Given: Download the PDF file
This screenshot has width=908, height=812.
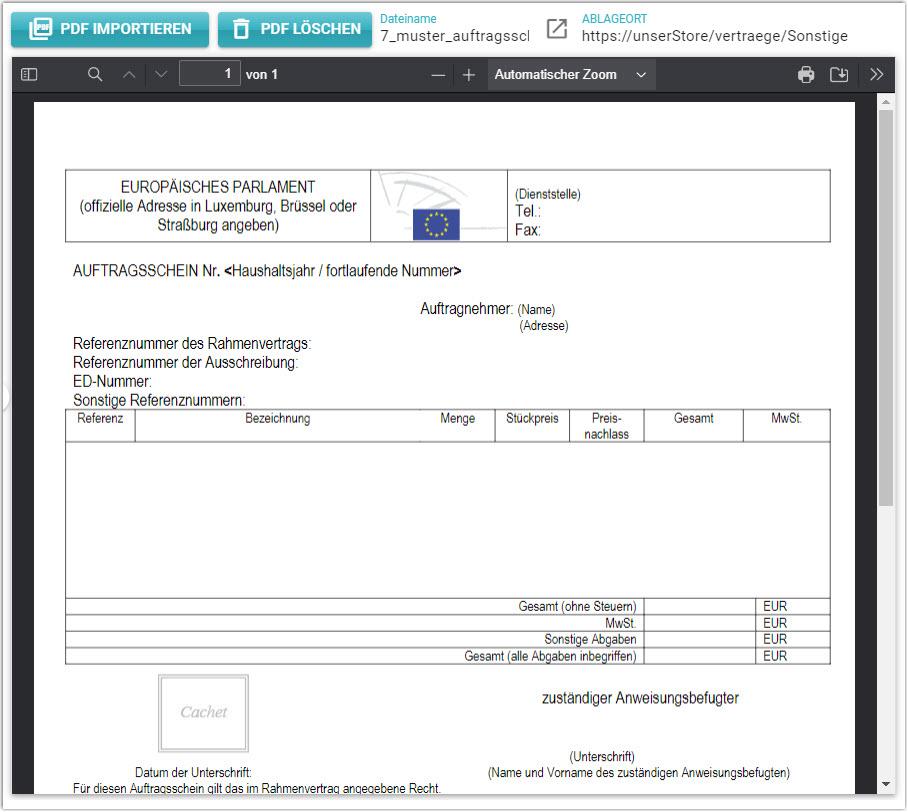Looking at the screenshot, I should [839, 75].
